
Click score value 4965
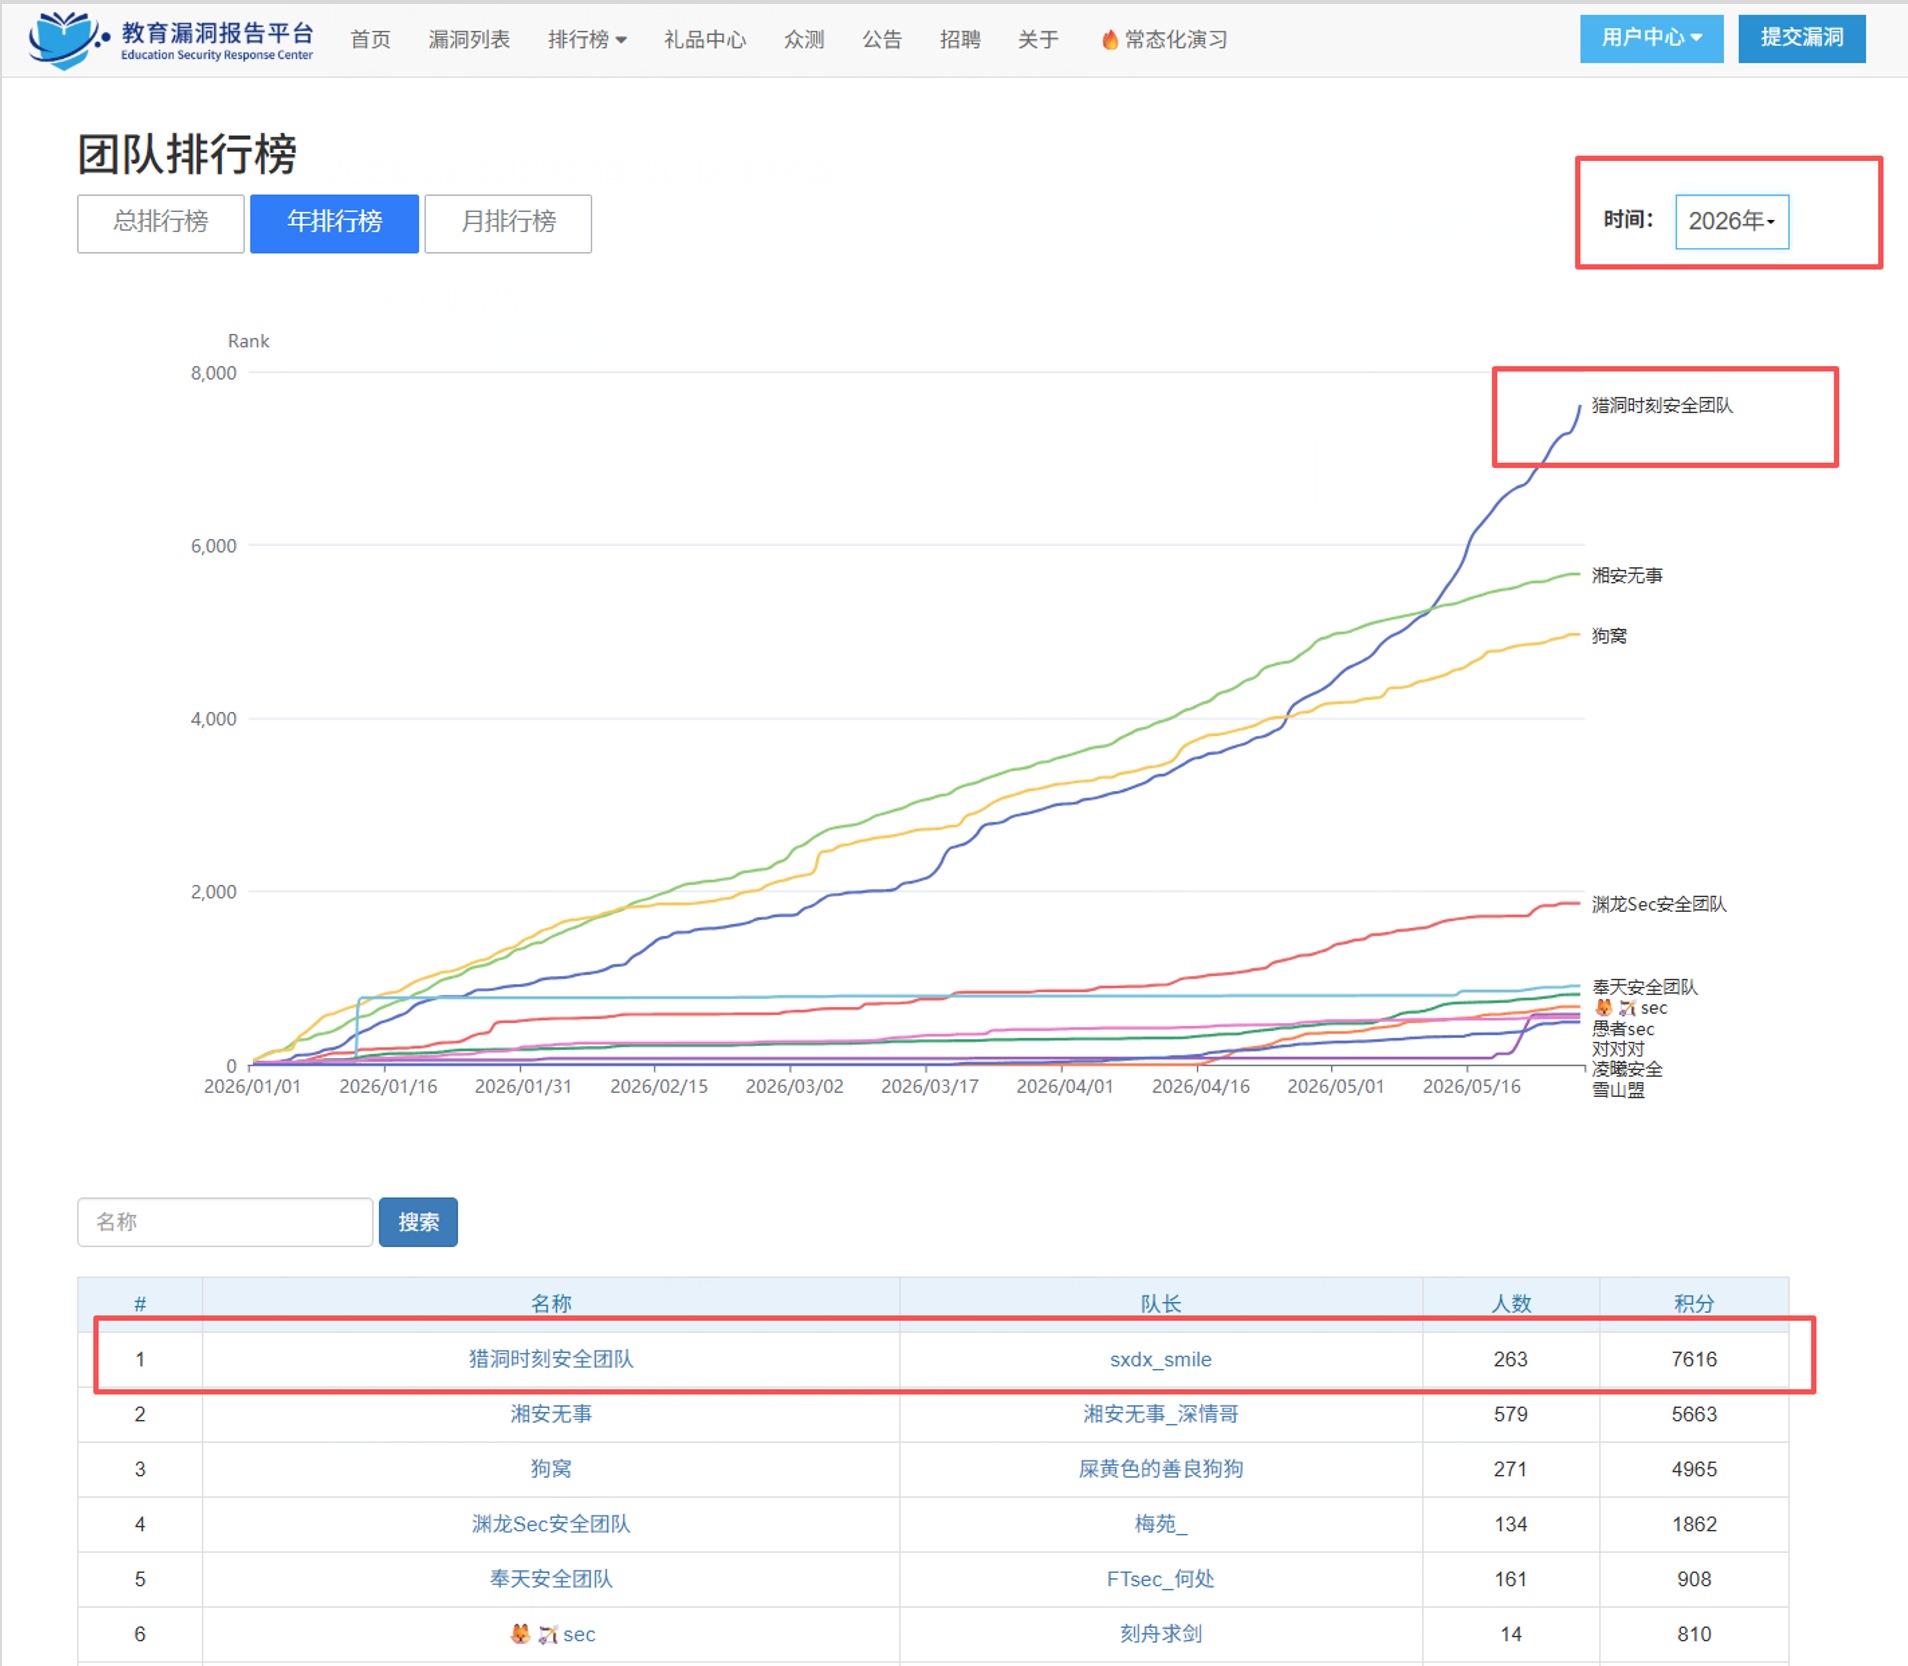coord(1693,1469)
